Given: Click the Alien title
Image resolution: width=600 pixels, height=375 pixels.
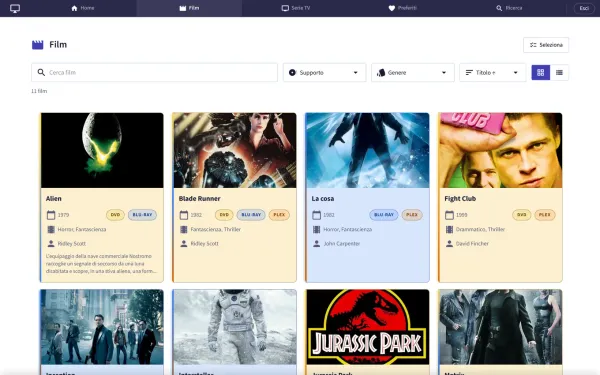Looking at the screenshot, I should (x=54, y=199).
